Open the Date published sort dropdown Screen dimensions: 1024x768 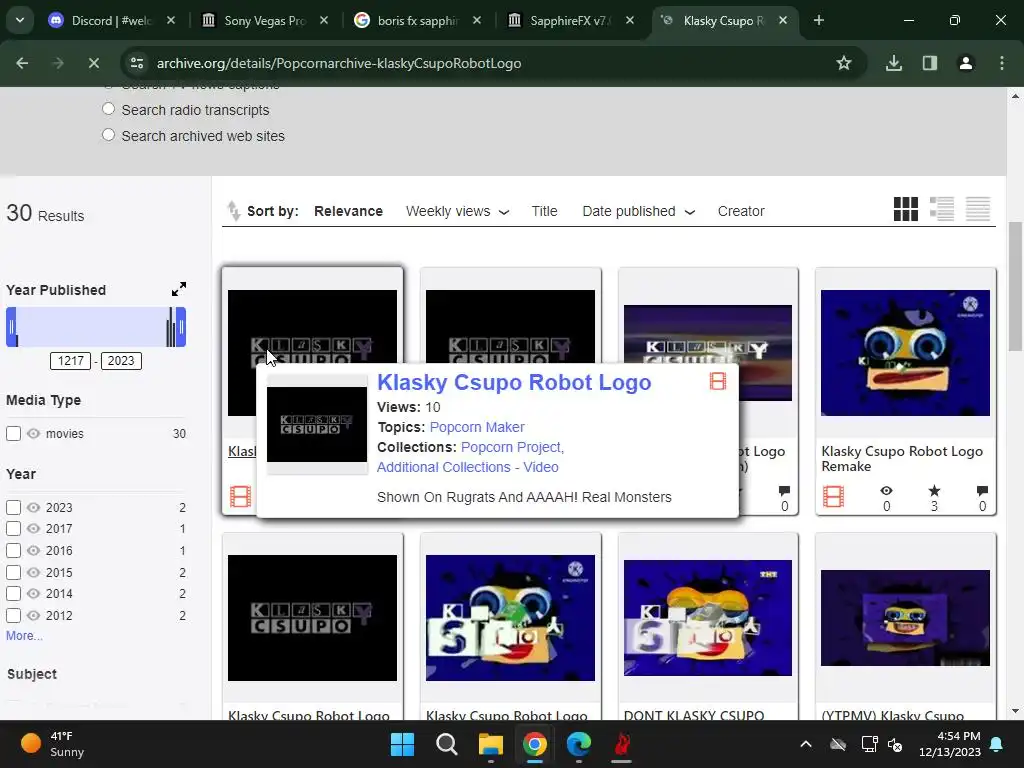(638, 211)
